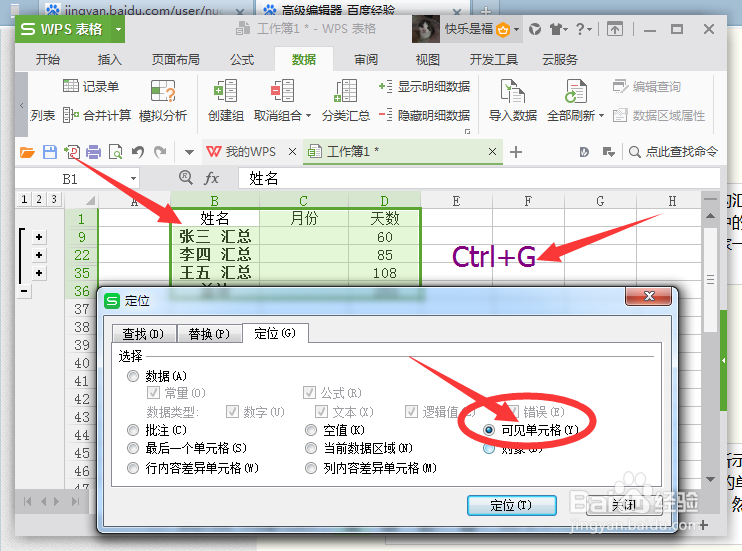The height and width of the screenshot is (551, 742).
Task: Collapse the outline group at row 36
Action: pos(24,291)
